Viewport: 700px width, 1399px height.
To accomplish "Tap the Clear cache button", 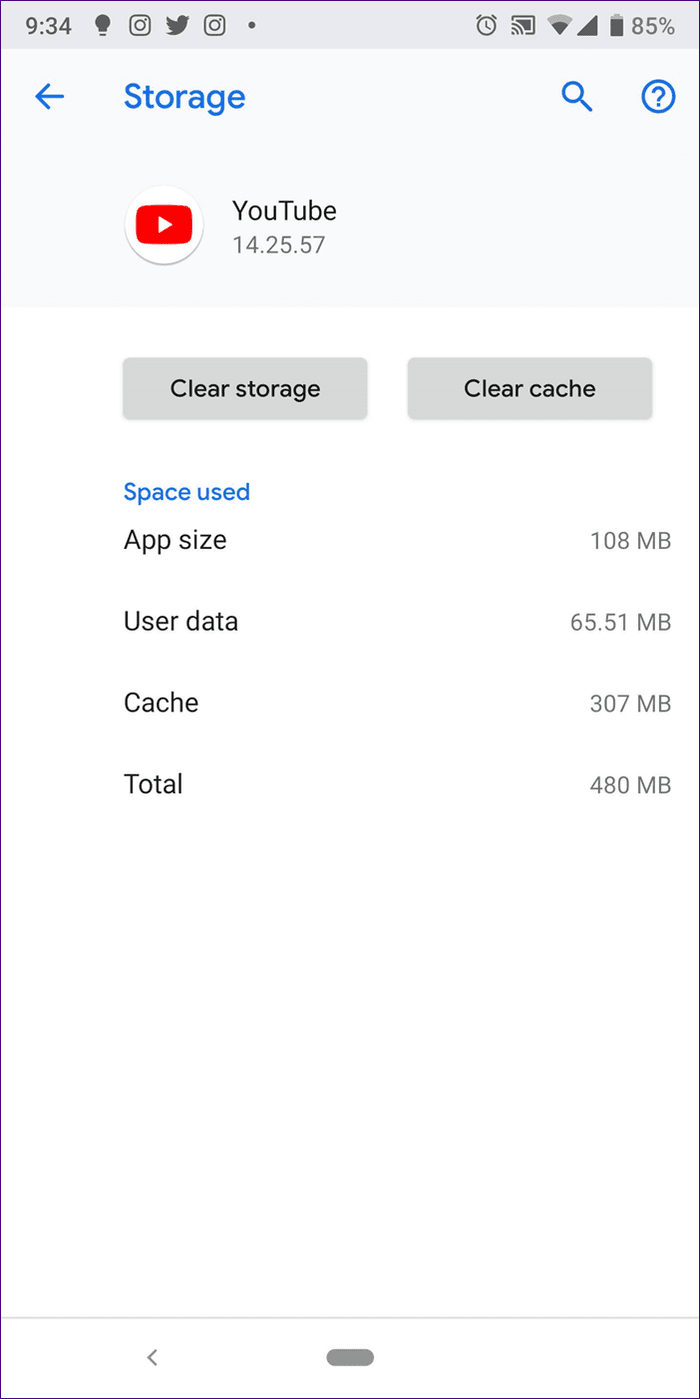I will coord(530,388).
